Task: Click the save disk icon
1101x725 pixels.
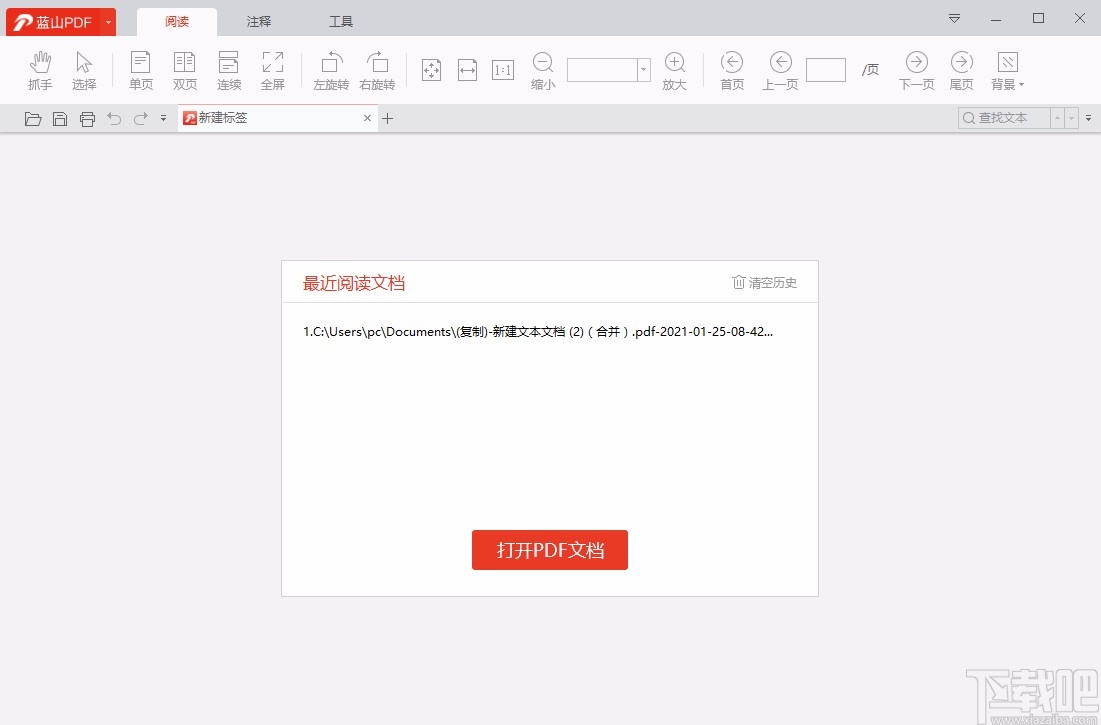Action: coord(60,119)
